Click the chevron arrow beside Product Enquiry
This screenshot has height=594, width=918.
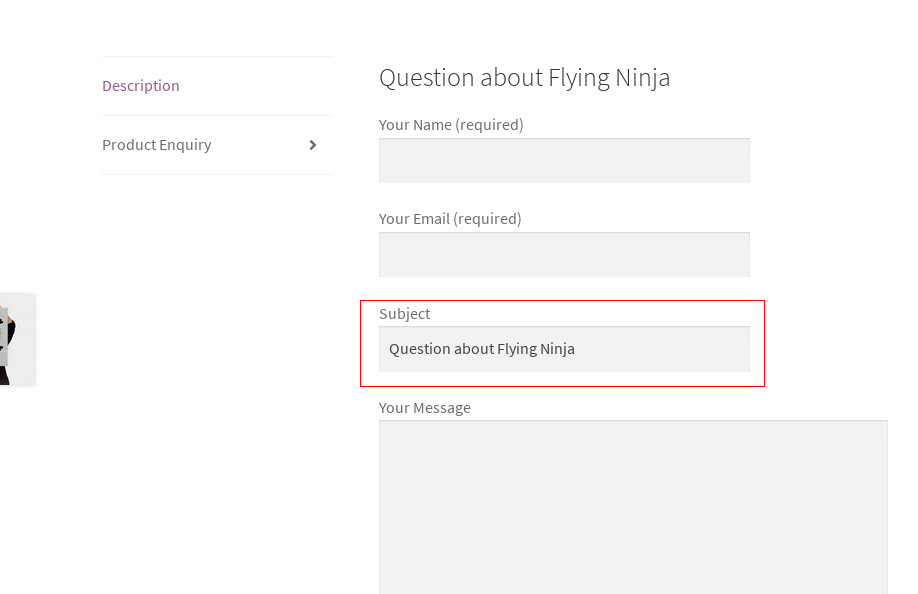pos(313,145)
